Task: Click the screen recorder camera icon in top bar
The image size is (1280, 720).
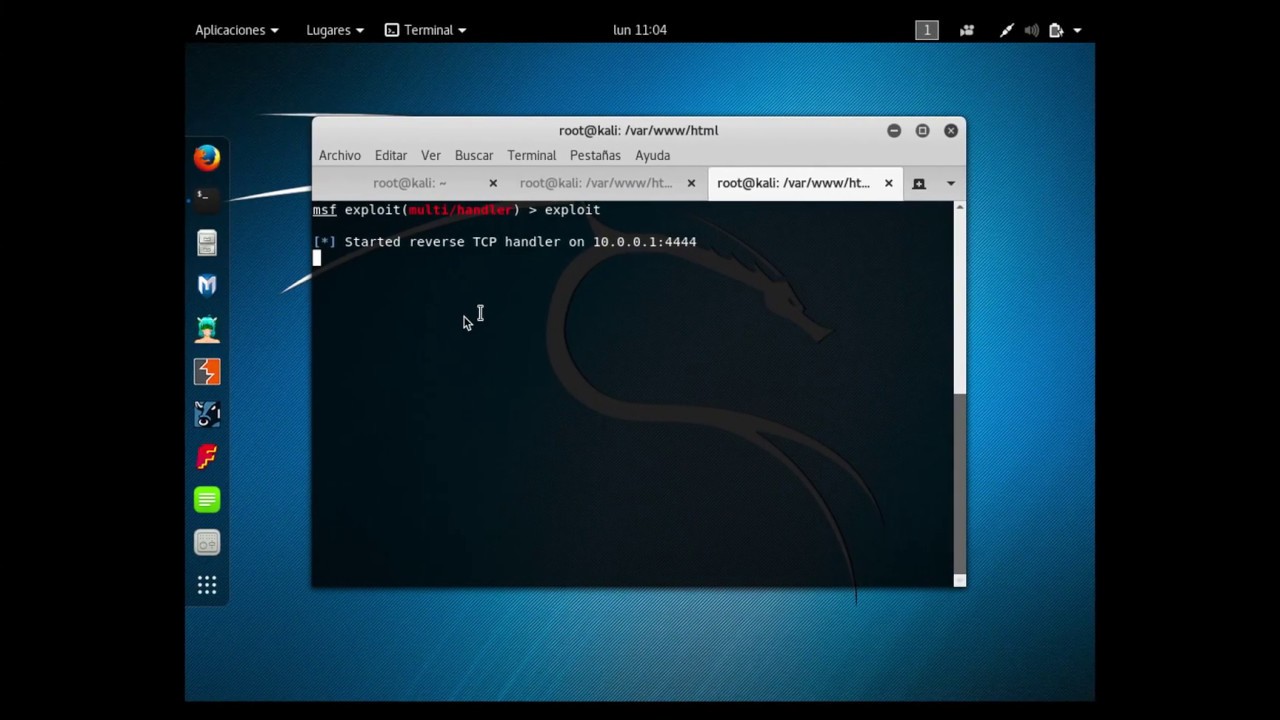Action: click(x=967, y=30)
